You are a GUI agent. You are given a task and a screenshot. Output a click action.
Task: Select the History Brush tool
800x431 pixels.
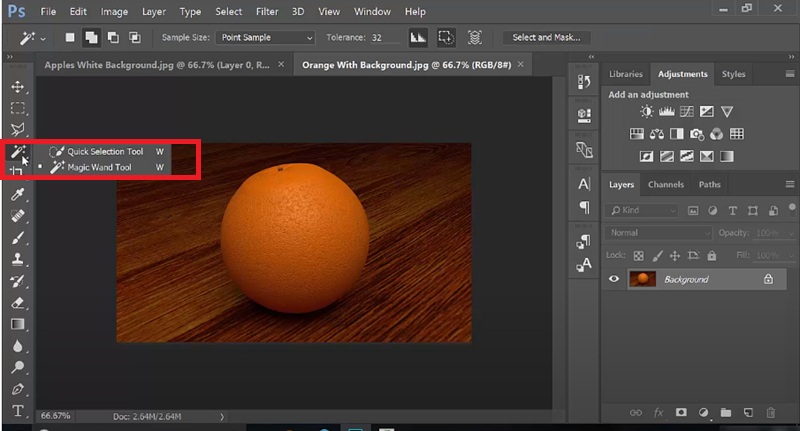[17, 281]
